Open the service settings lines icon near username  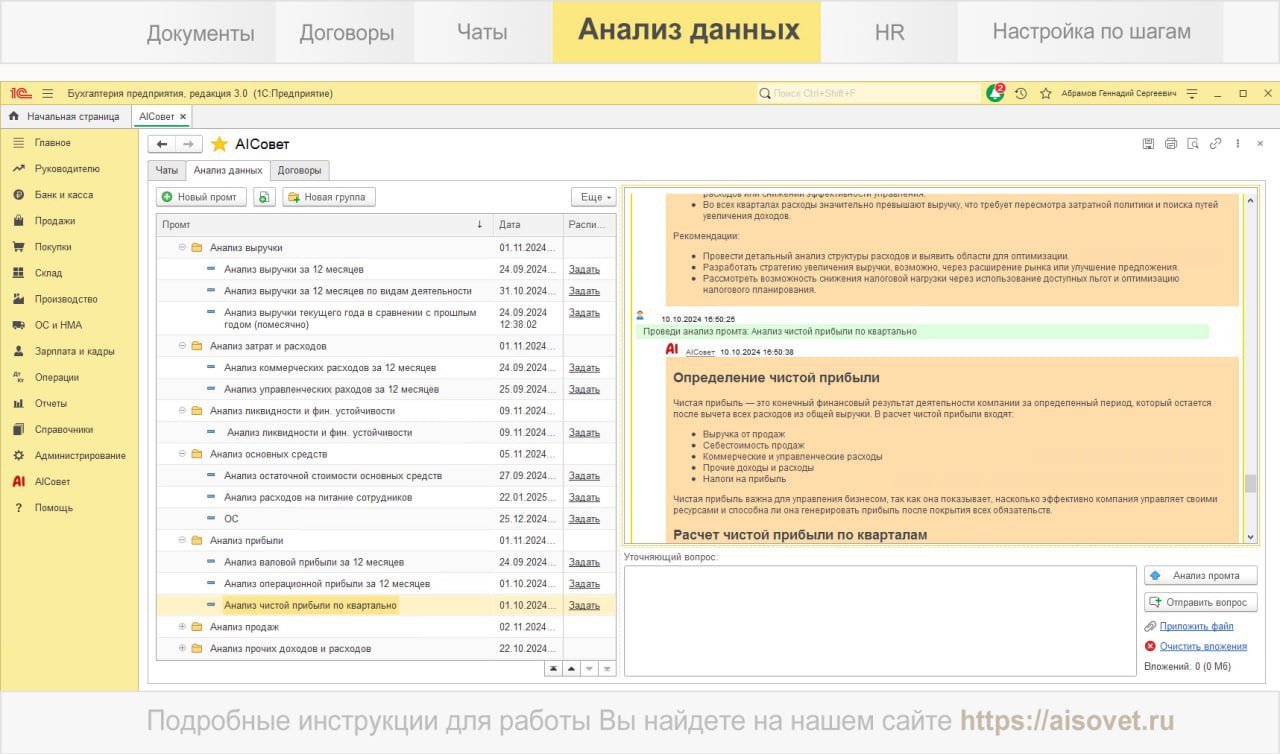coord(1191,93)
